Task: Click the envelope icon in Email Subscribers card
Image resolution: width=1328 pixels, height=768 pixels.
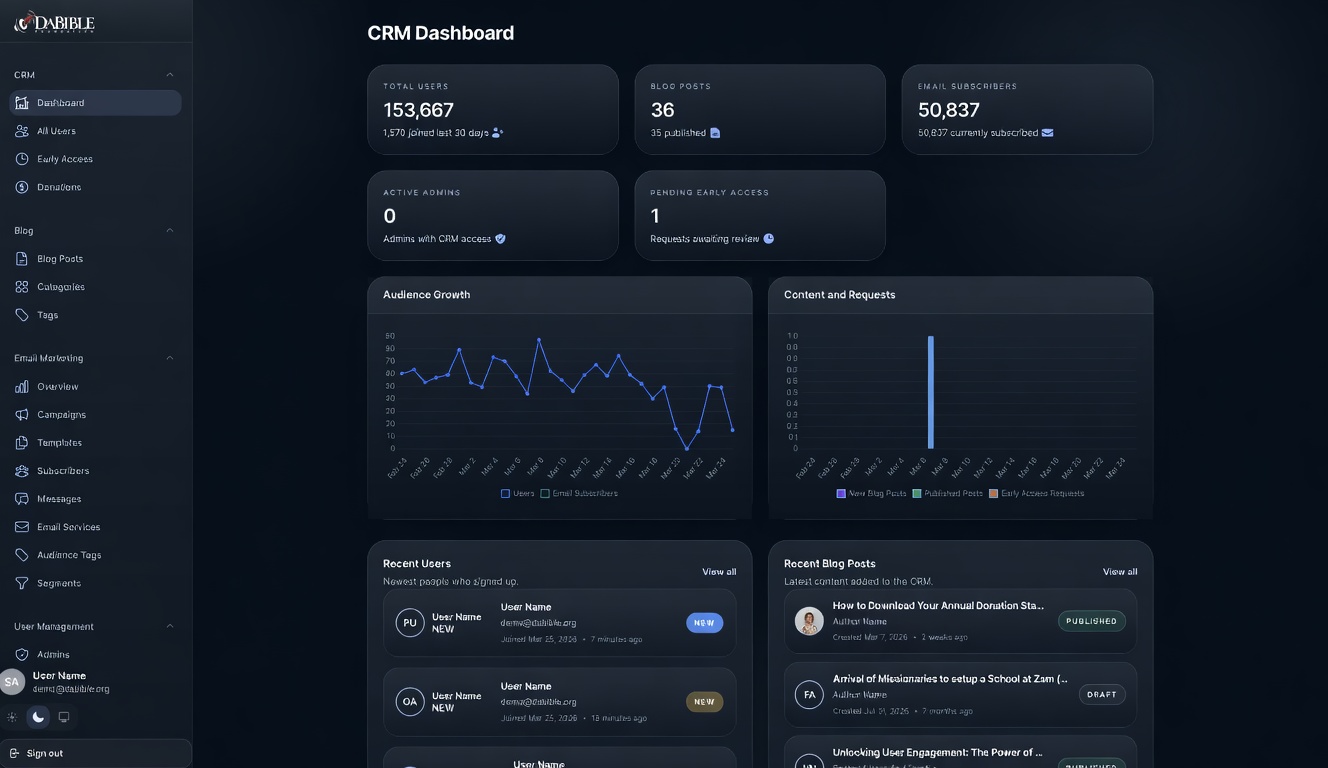Action: click(1047, 132)
